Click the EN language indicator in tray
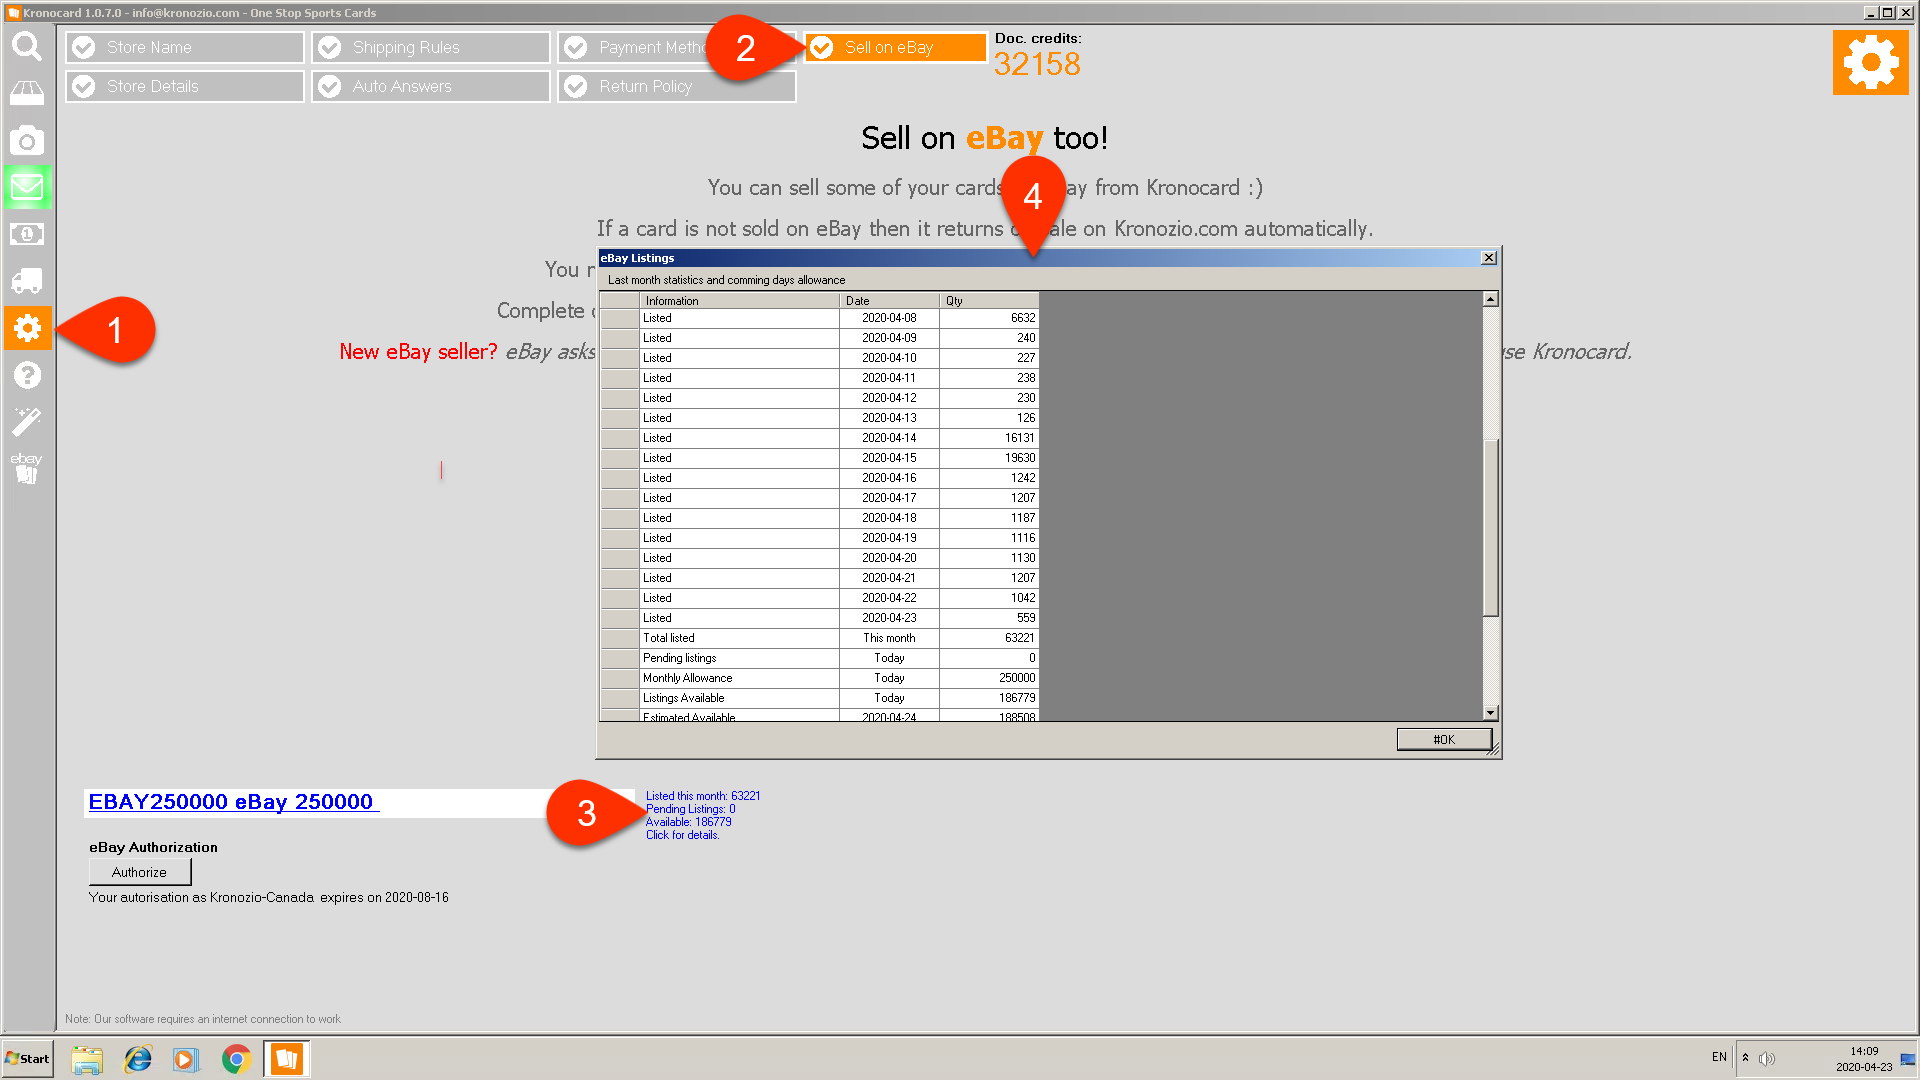 [1719, 1057]
